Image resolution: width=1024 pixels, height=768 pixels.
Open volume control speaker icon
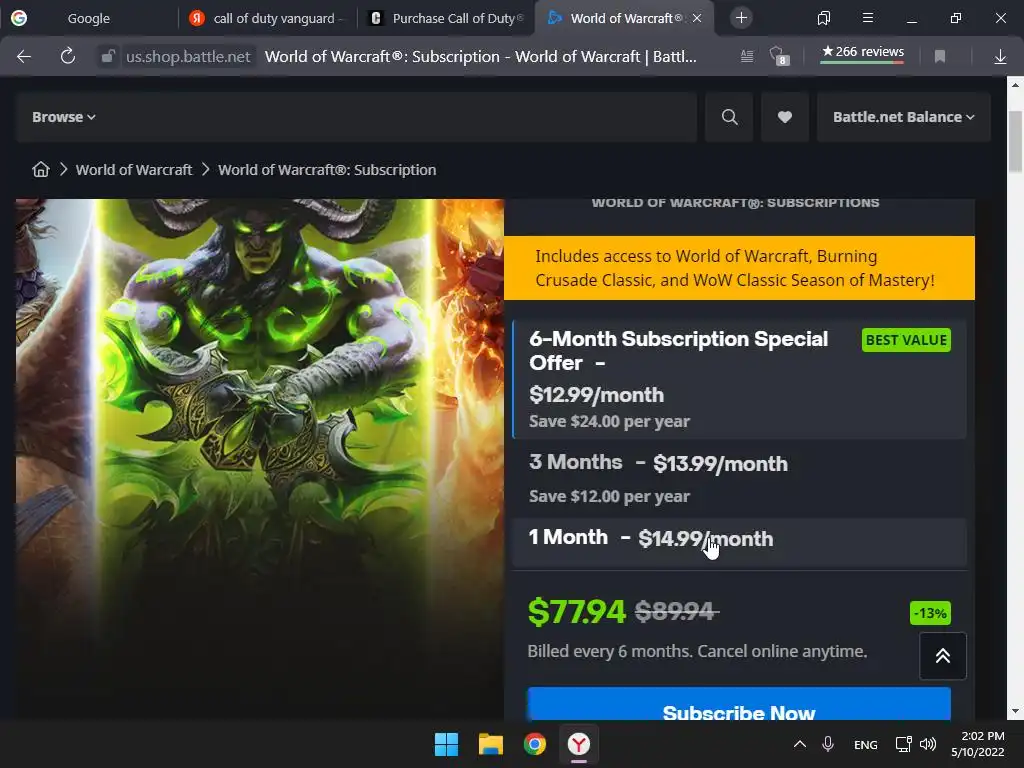pos(927,744)
